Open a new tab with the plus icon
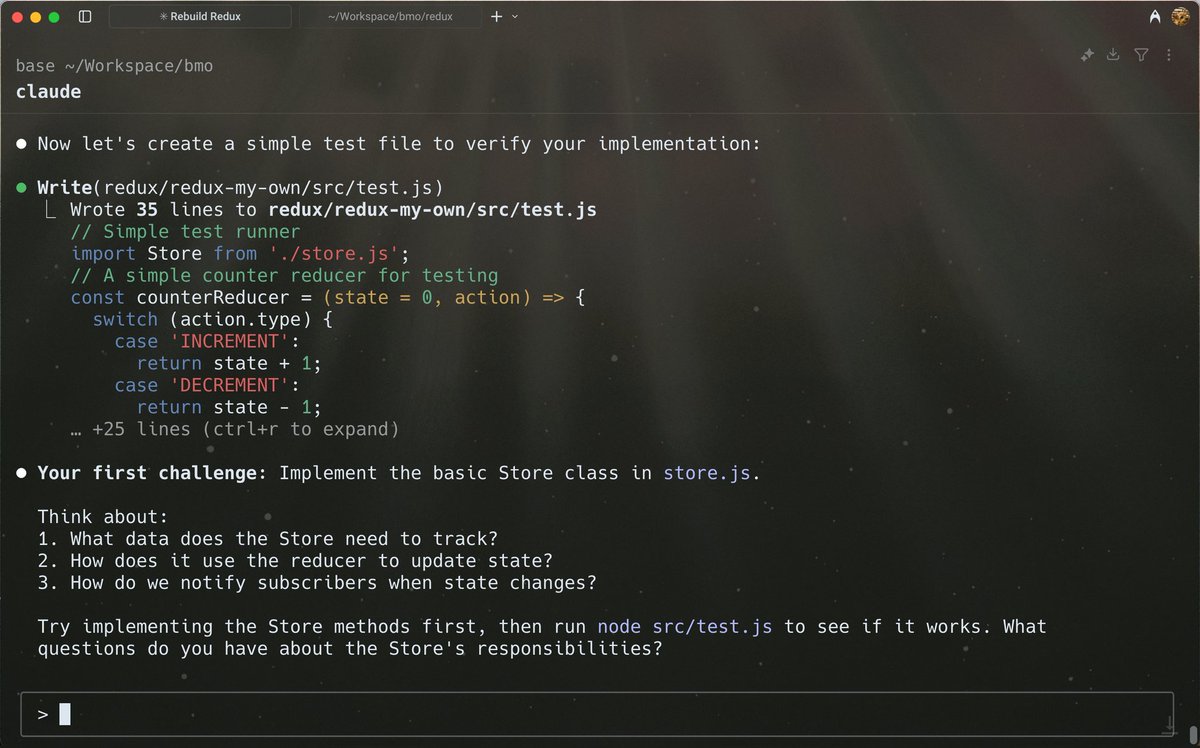 pyautogui.click(x=496, y=17)
